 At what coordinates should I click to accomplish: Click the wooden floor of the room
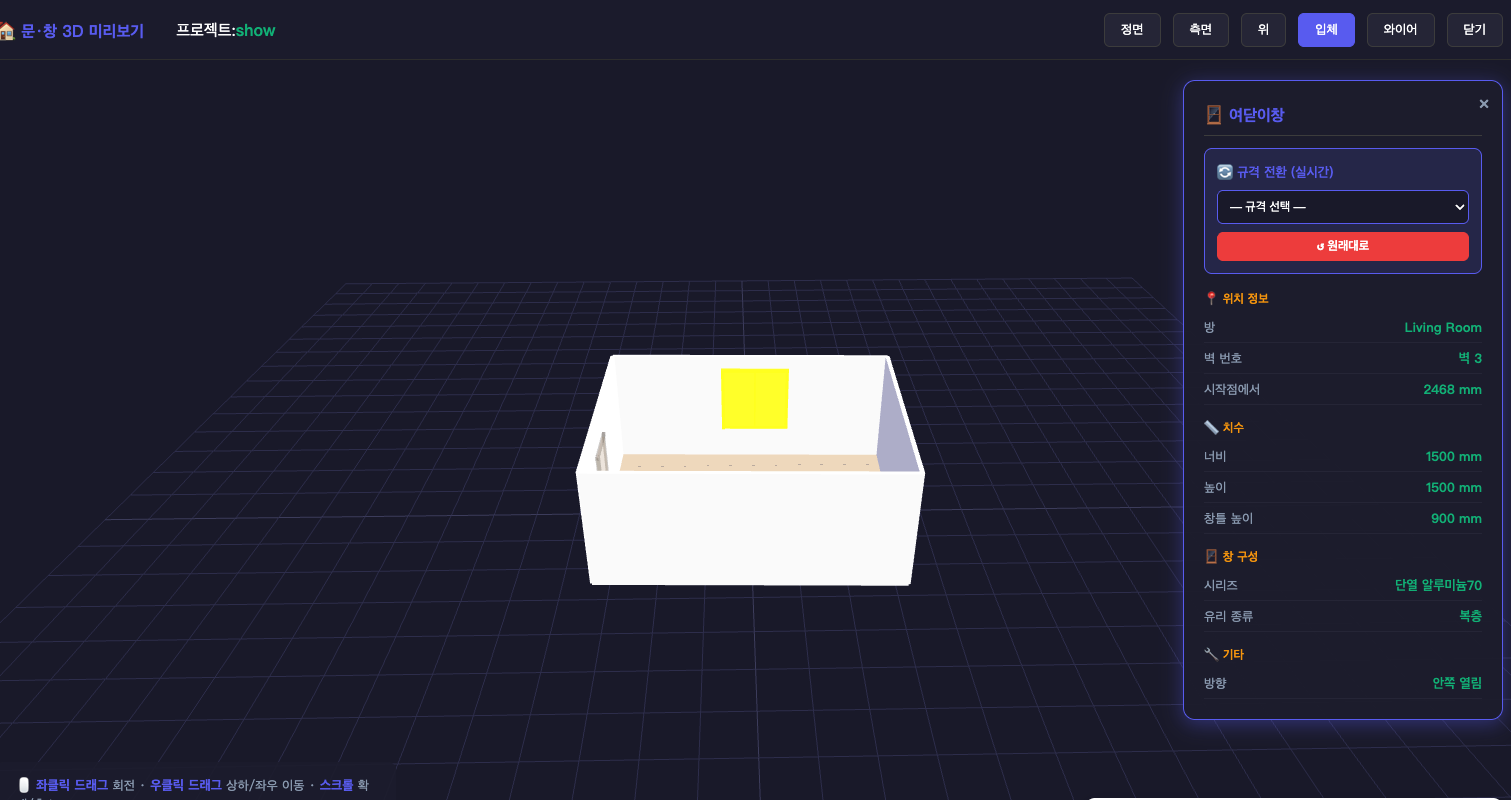pyautogui.click(x=748, y=462)
